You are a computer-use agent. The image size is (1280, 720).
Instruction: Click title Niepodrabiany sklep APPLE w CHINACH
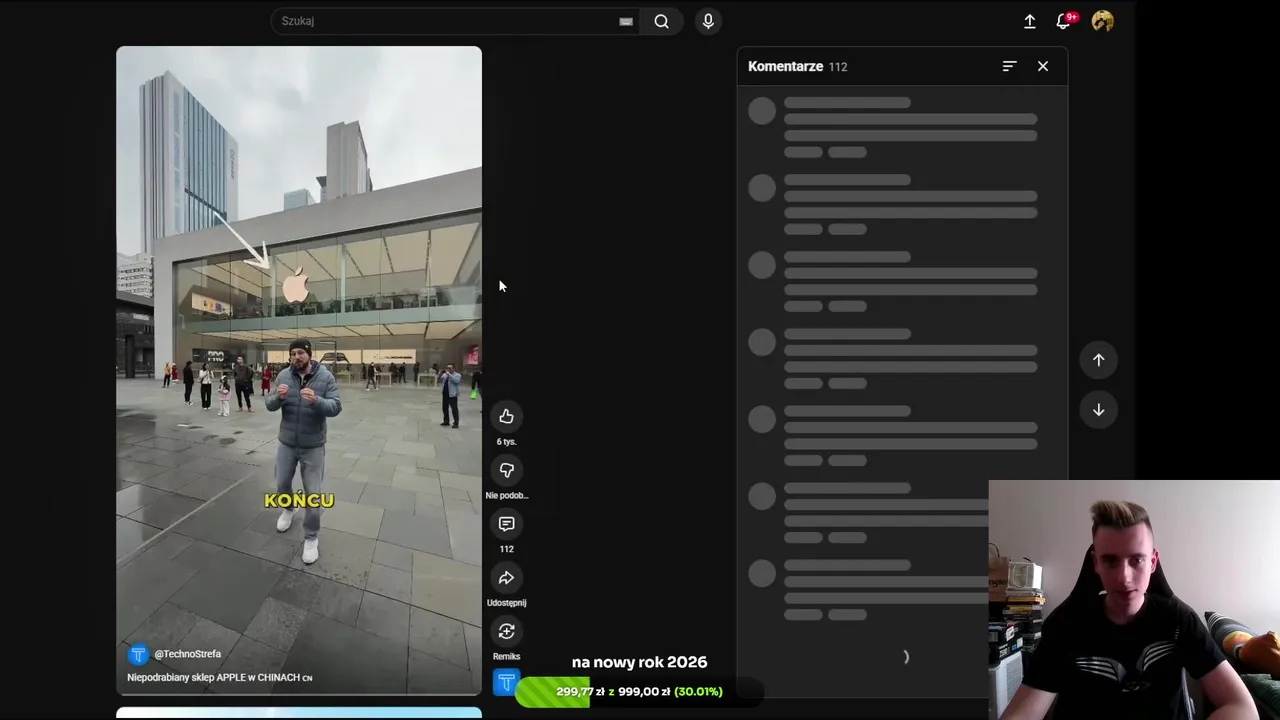[x=220, y=677]
